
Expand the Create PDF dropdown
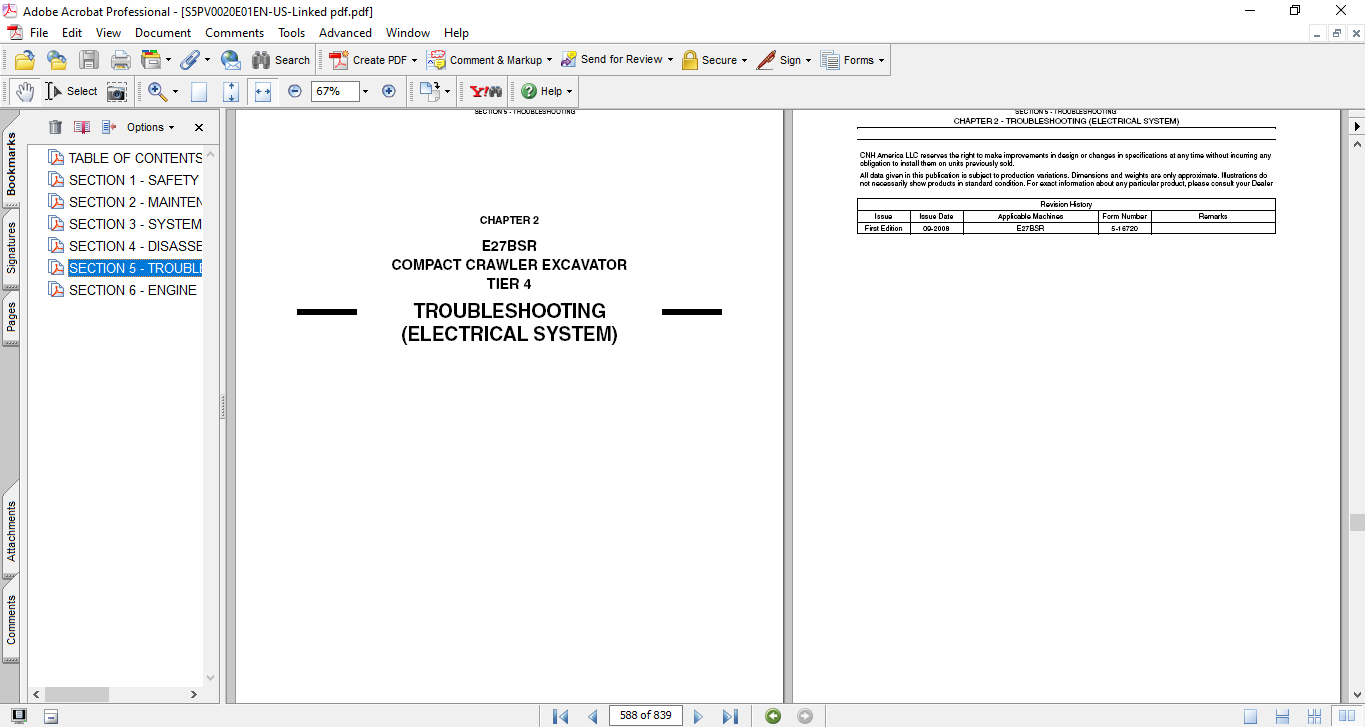[x=414, y=60]
